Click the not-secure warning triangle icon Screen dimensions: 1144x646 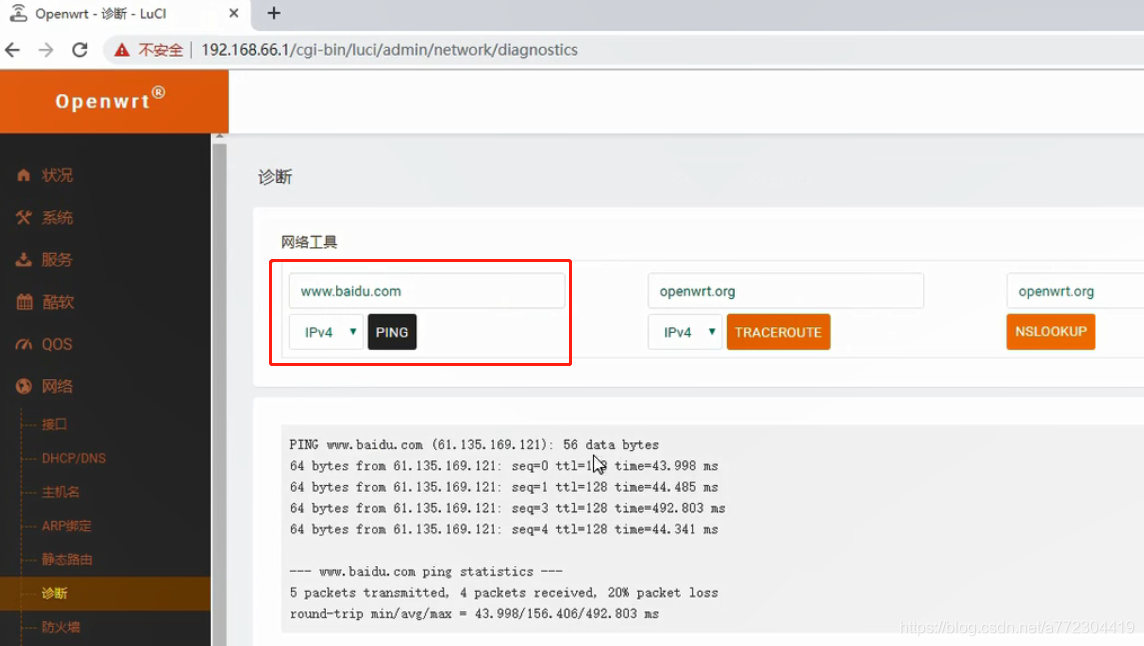pyautogui.click(x=122, y=50)
